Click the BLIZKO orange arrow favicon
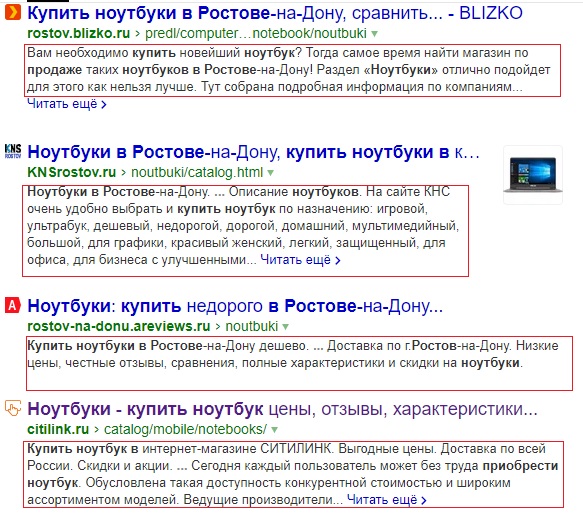The image size is (583, 513). [13, 13]
